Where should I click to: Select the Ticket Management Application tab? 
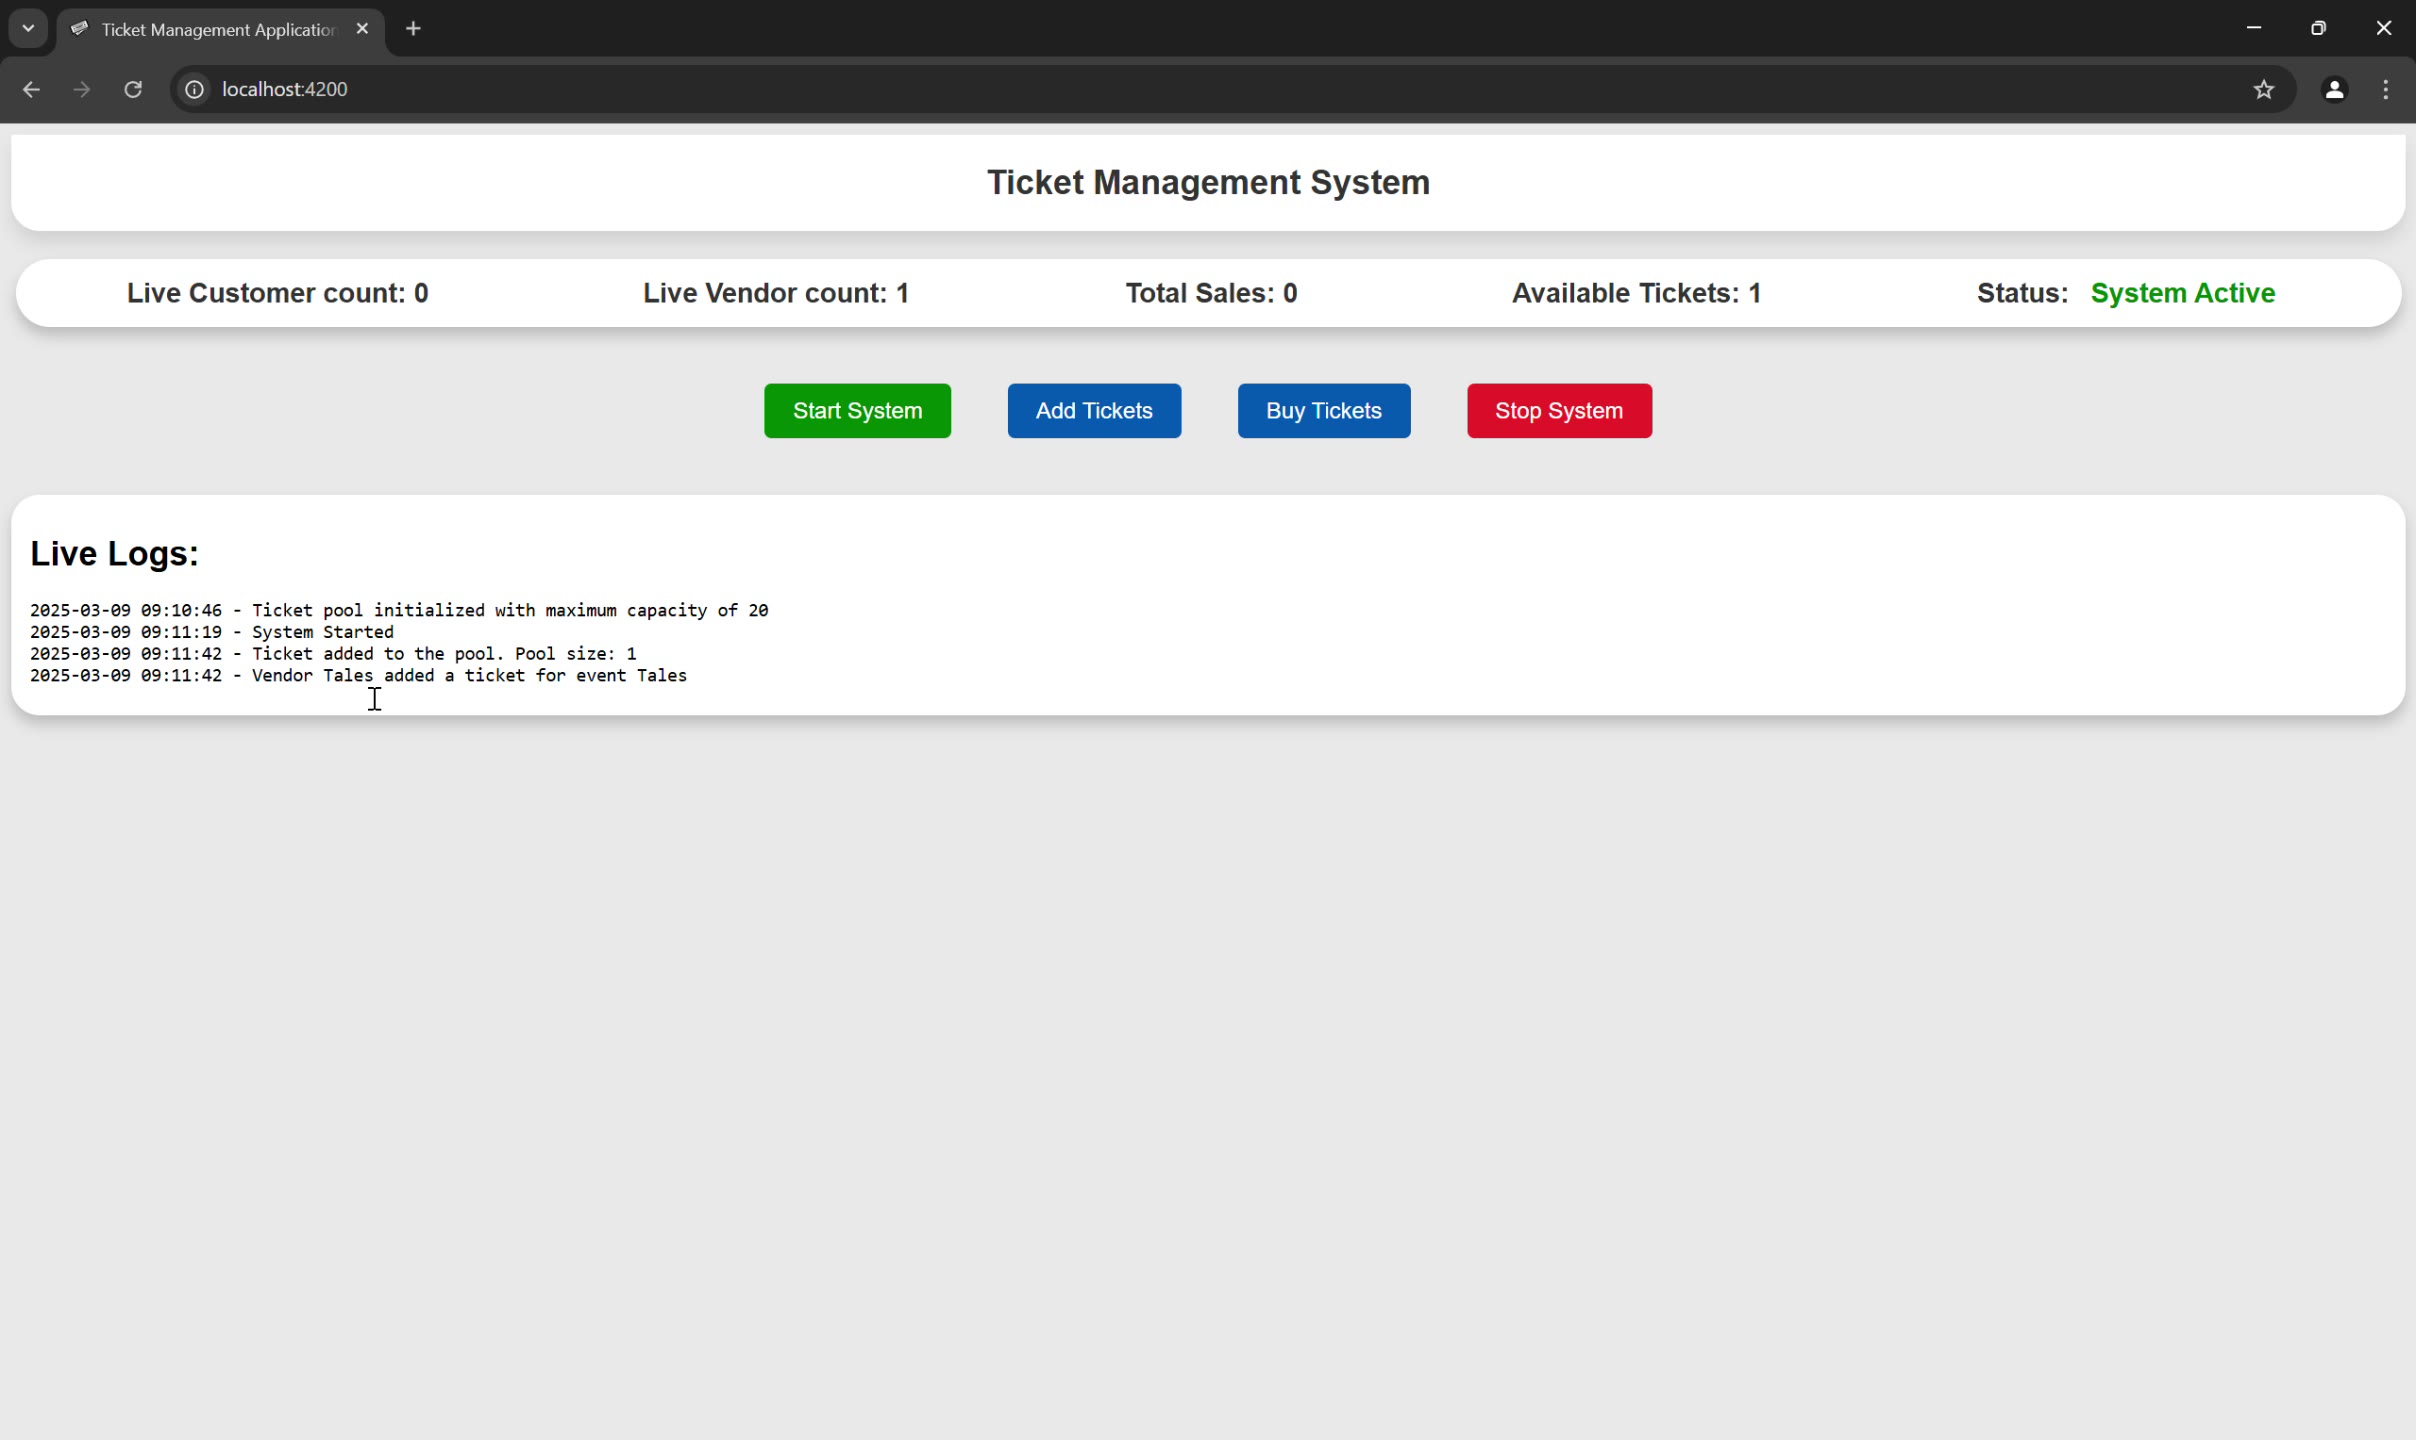[220, 29]
